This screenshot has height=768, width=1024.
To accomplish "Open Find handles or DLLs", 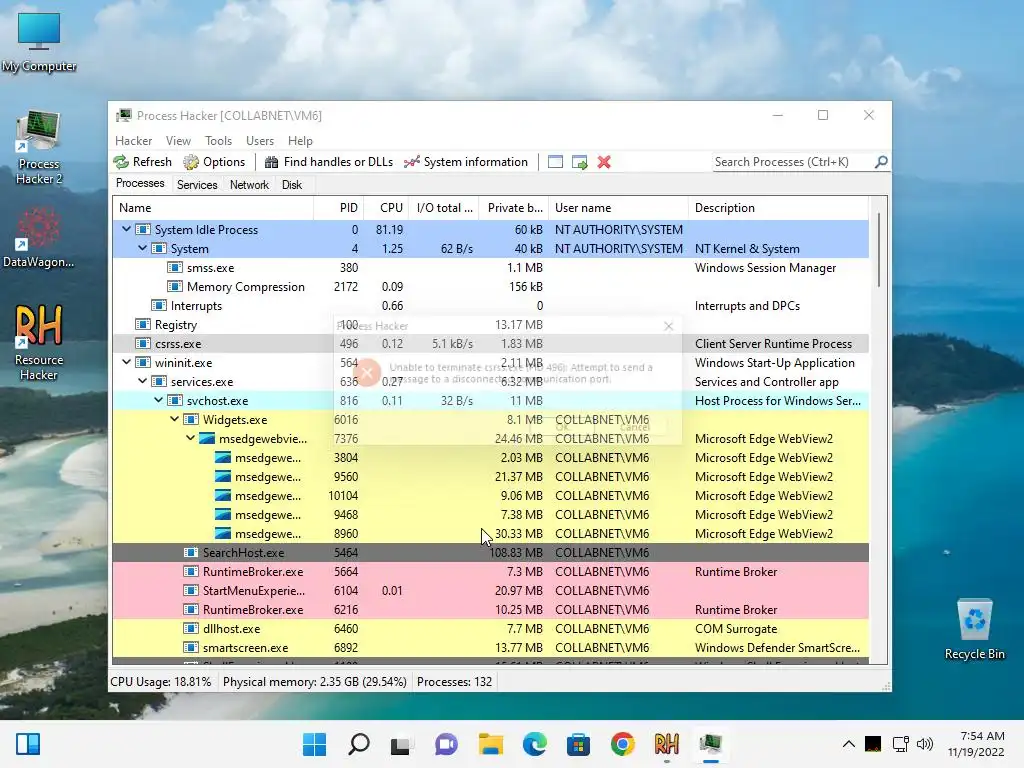I will 328,162.
